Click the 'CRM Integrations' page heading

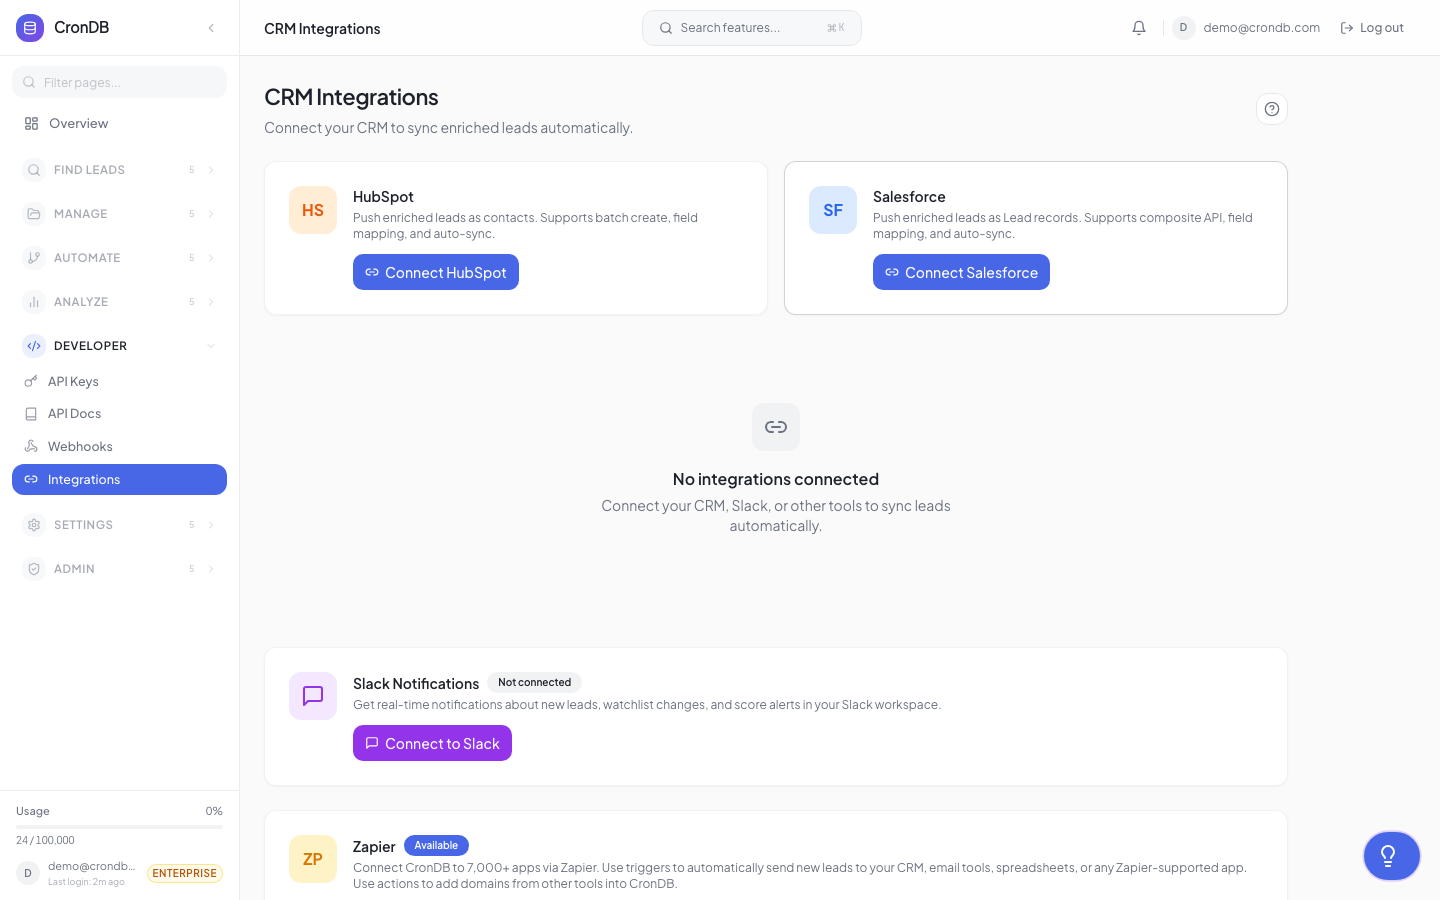pos(351,97)
